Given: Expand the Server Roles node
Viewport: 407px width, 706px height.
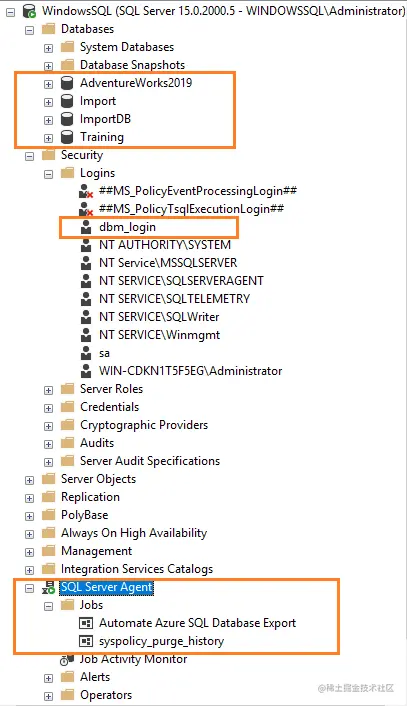Looking at the screenshot, I should 49,390.
